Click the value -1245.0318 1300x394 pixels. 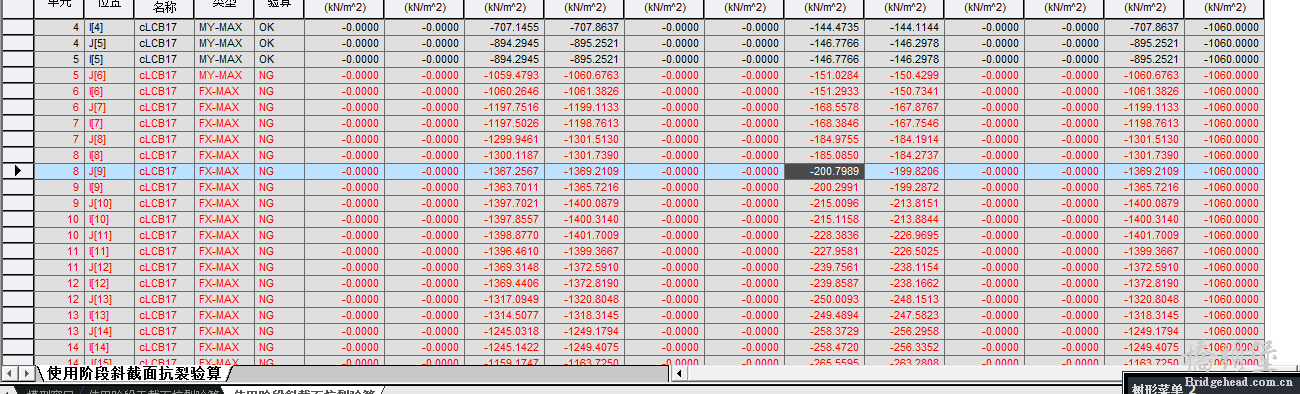coord(504,331)
